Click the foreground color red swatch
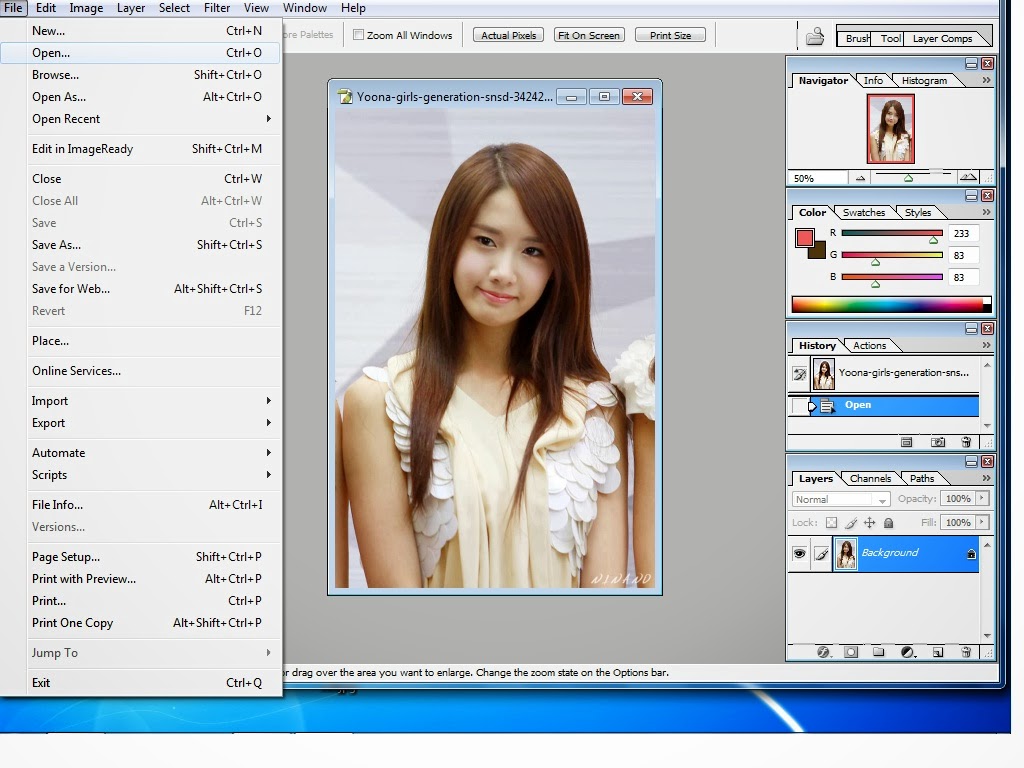Image resolution: width=1024 pixels, height=768 pixels. tap(804, 238)
